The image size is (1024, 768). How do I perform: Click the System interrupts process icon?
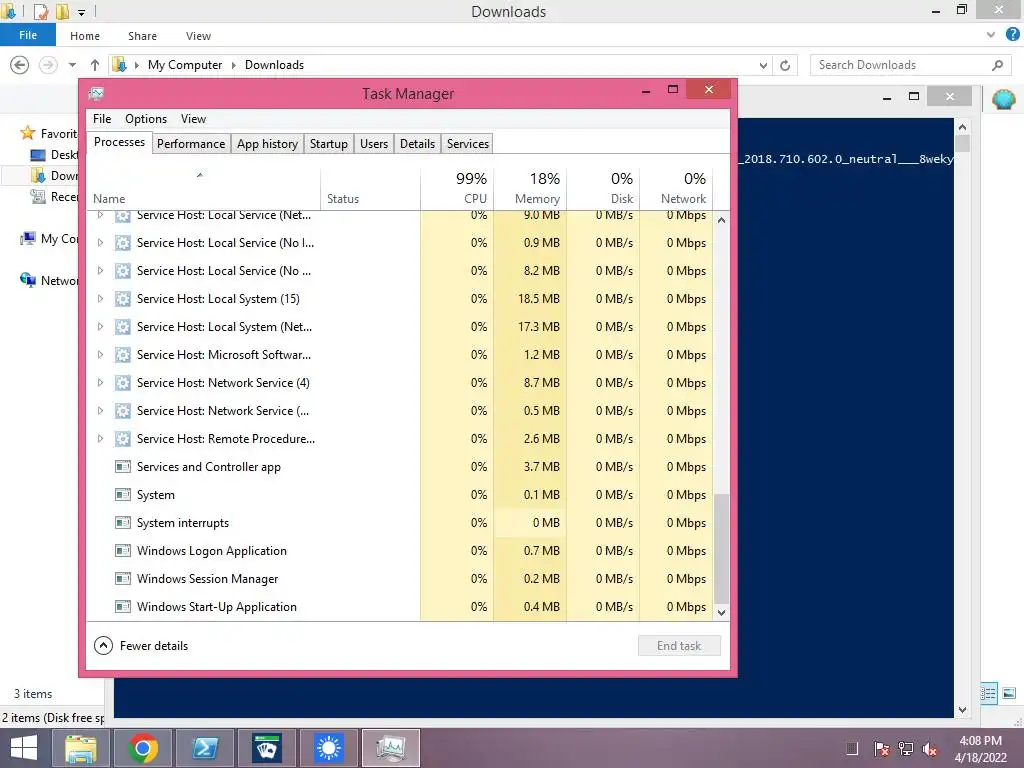(122, 522)
